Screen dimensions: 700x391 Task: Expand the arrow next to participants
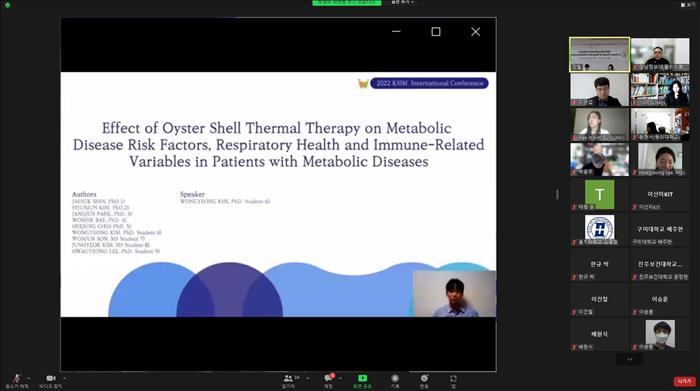tap(307, 379)
